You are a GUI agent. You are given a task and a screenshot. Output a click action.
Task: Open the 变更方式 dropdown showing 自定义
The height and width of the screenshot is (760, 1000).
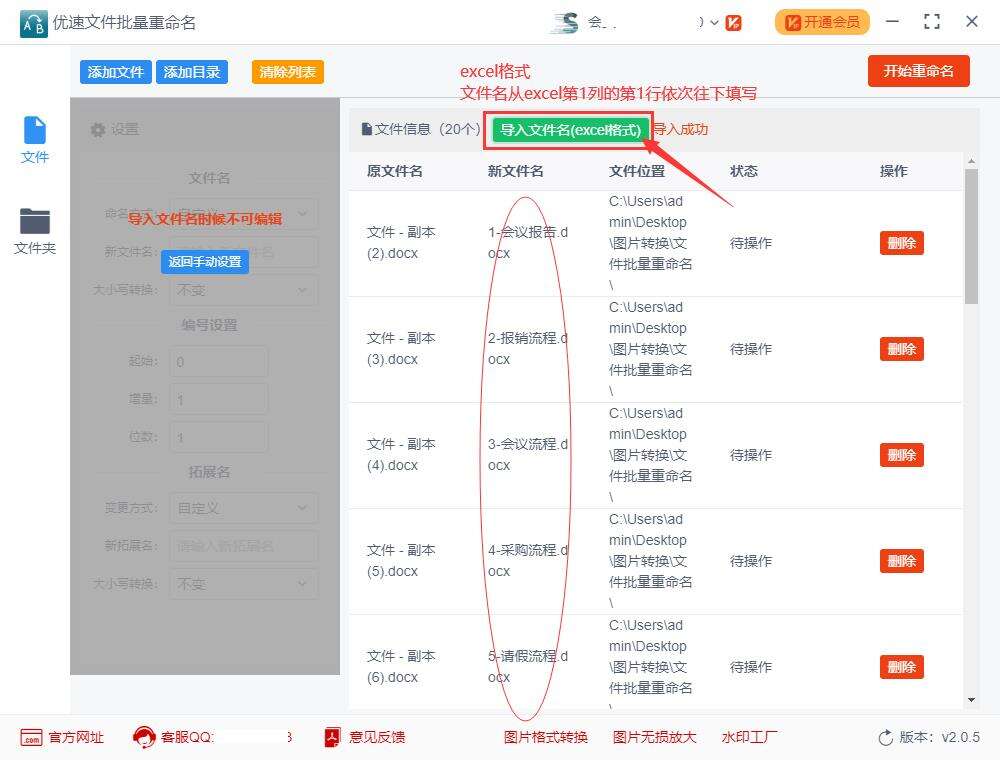(x=244, y=508)
